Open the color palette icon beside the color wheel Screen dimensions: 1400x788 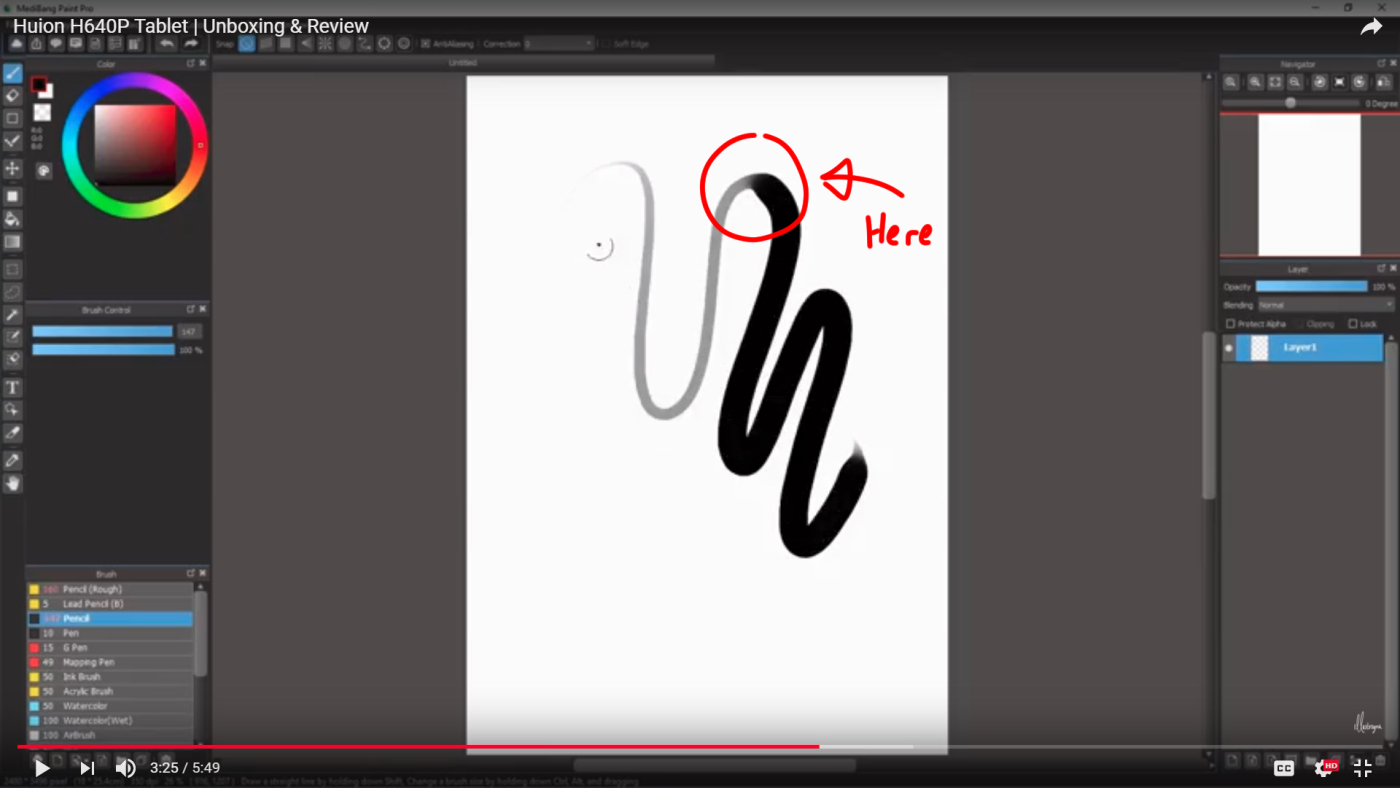(44, 171)
